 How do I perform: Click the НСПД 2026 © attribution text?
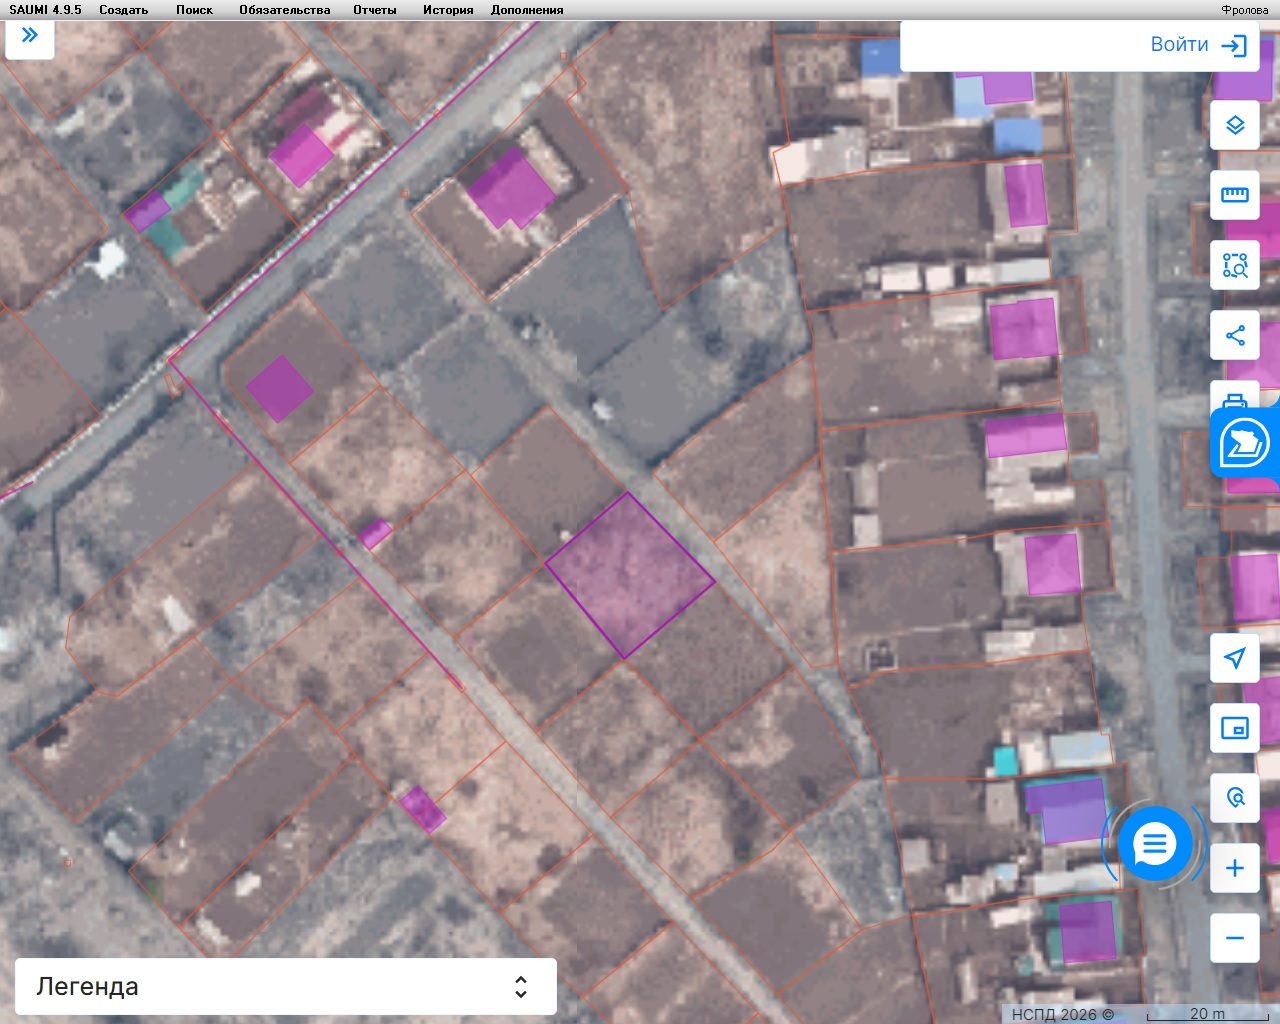click(1062, 1014)
